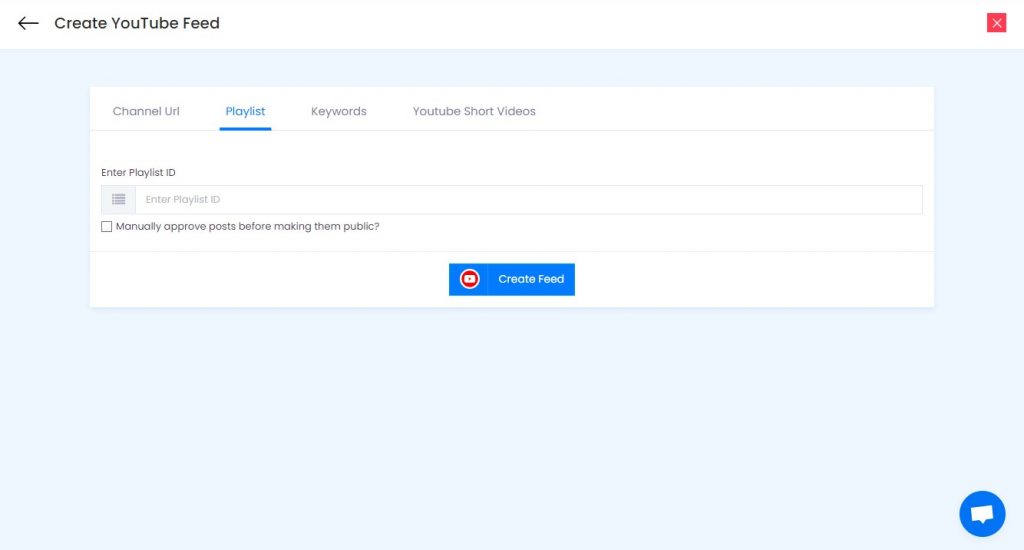This screenshot has width=1024, height=550.
Task: Click the 'Enter Playlist ID' label text
Action: point(138,172)
